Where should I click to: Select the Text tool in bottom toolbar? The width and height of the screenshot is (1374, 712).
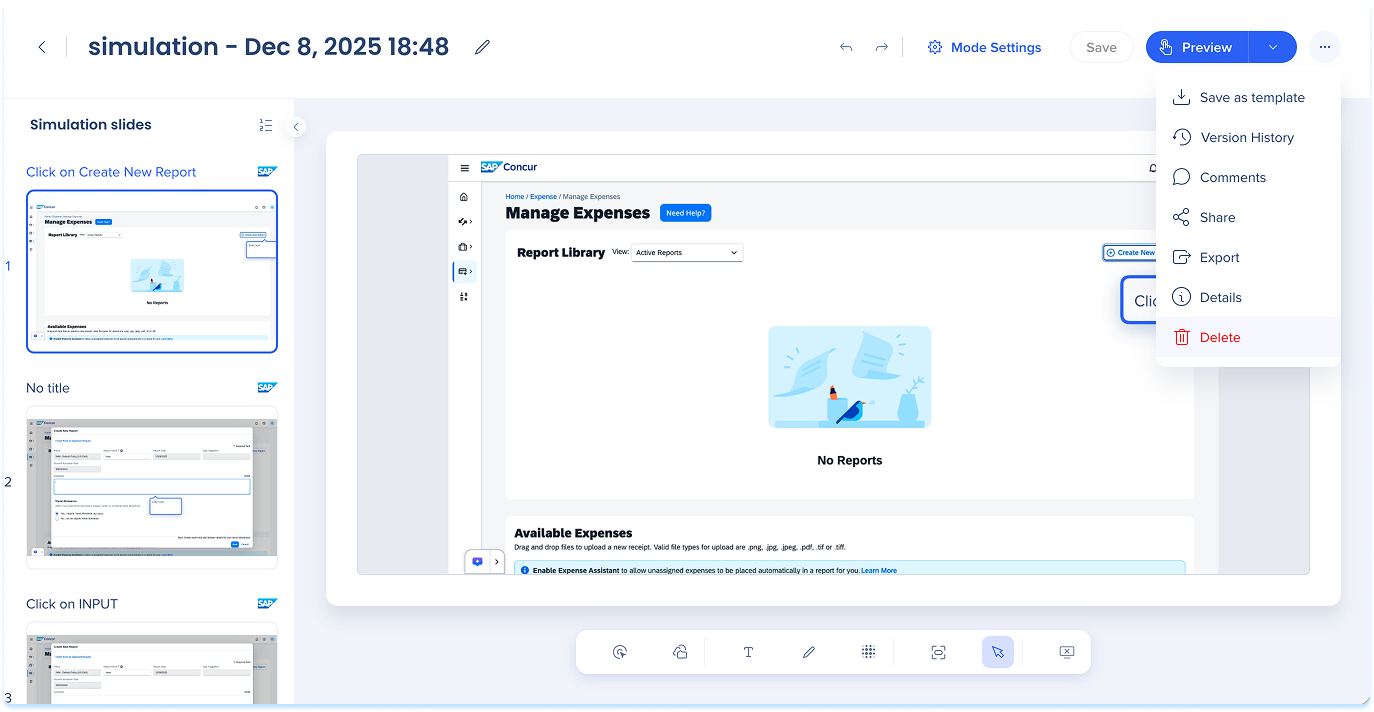click(x=748, y=652)
